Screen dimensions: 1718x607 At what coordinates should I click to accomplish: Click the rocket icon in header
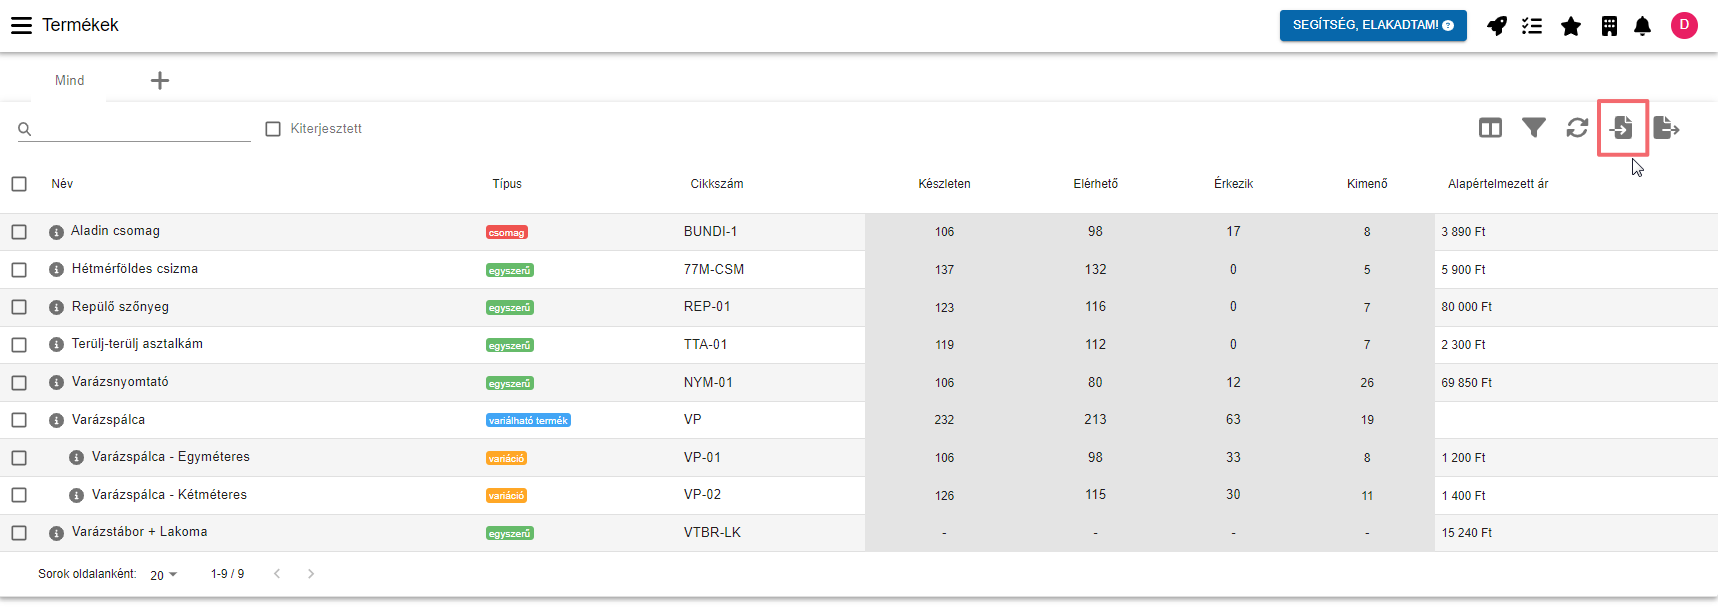1496,26
